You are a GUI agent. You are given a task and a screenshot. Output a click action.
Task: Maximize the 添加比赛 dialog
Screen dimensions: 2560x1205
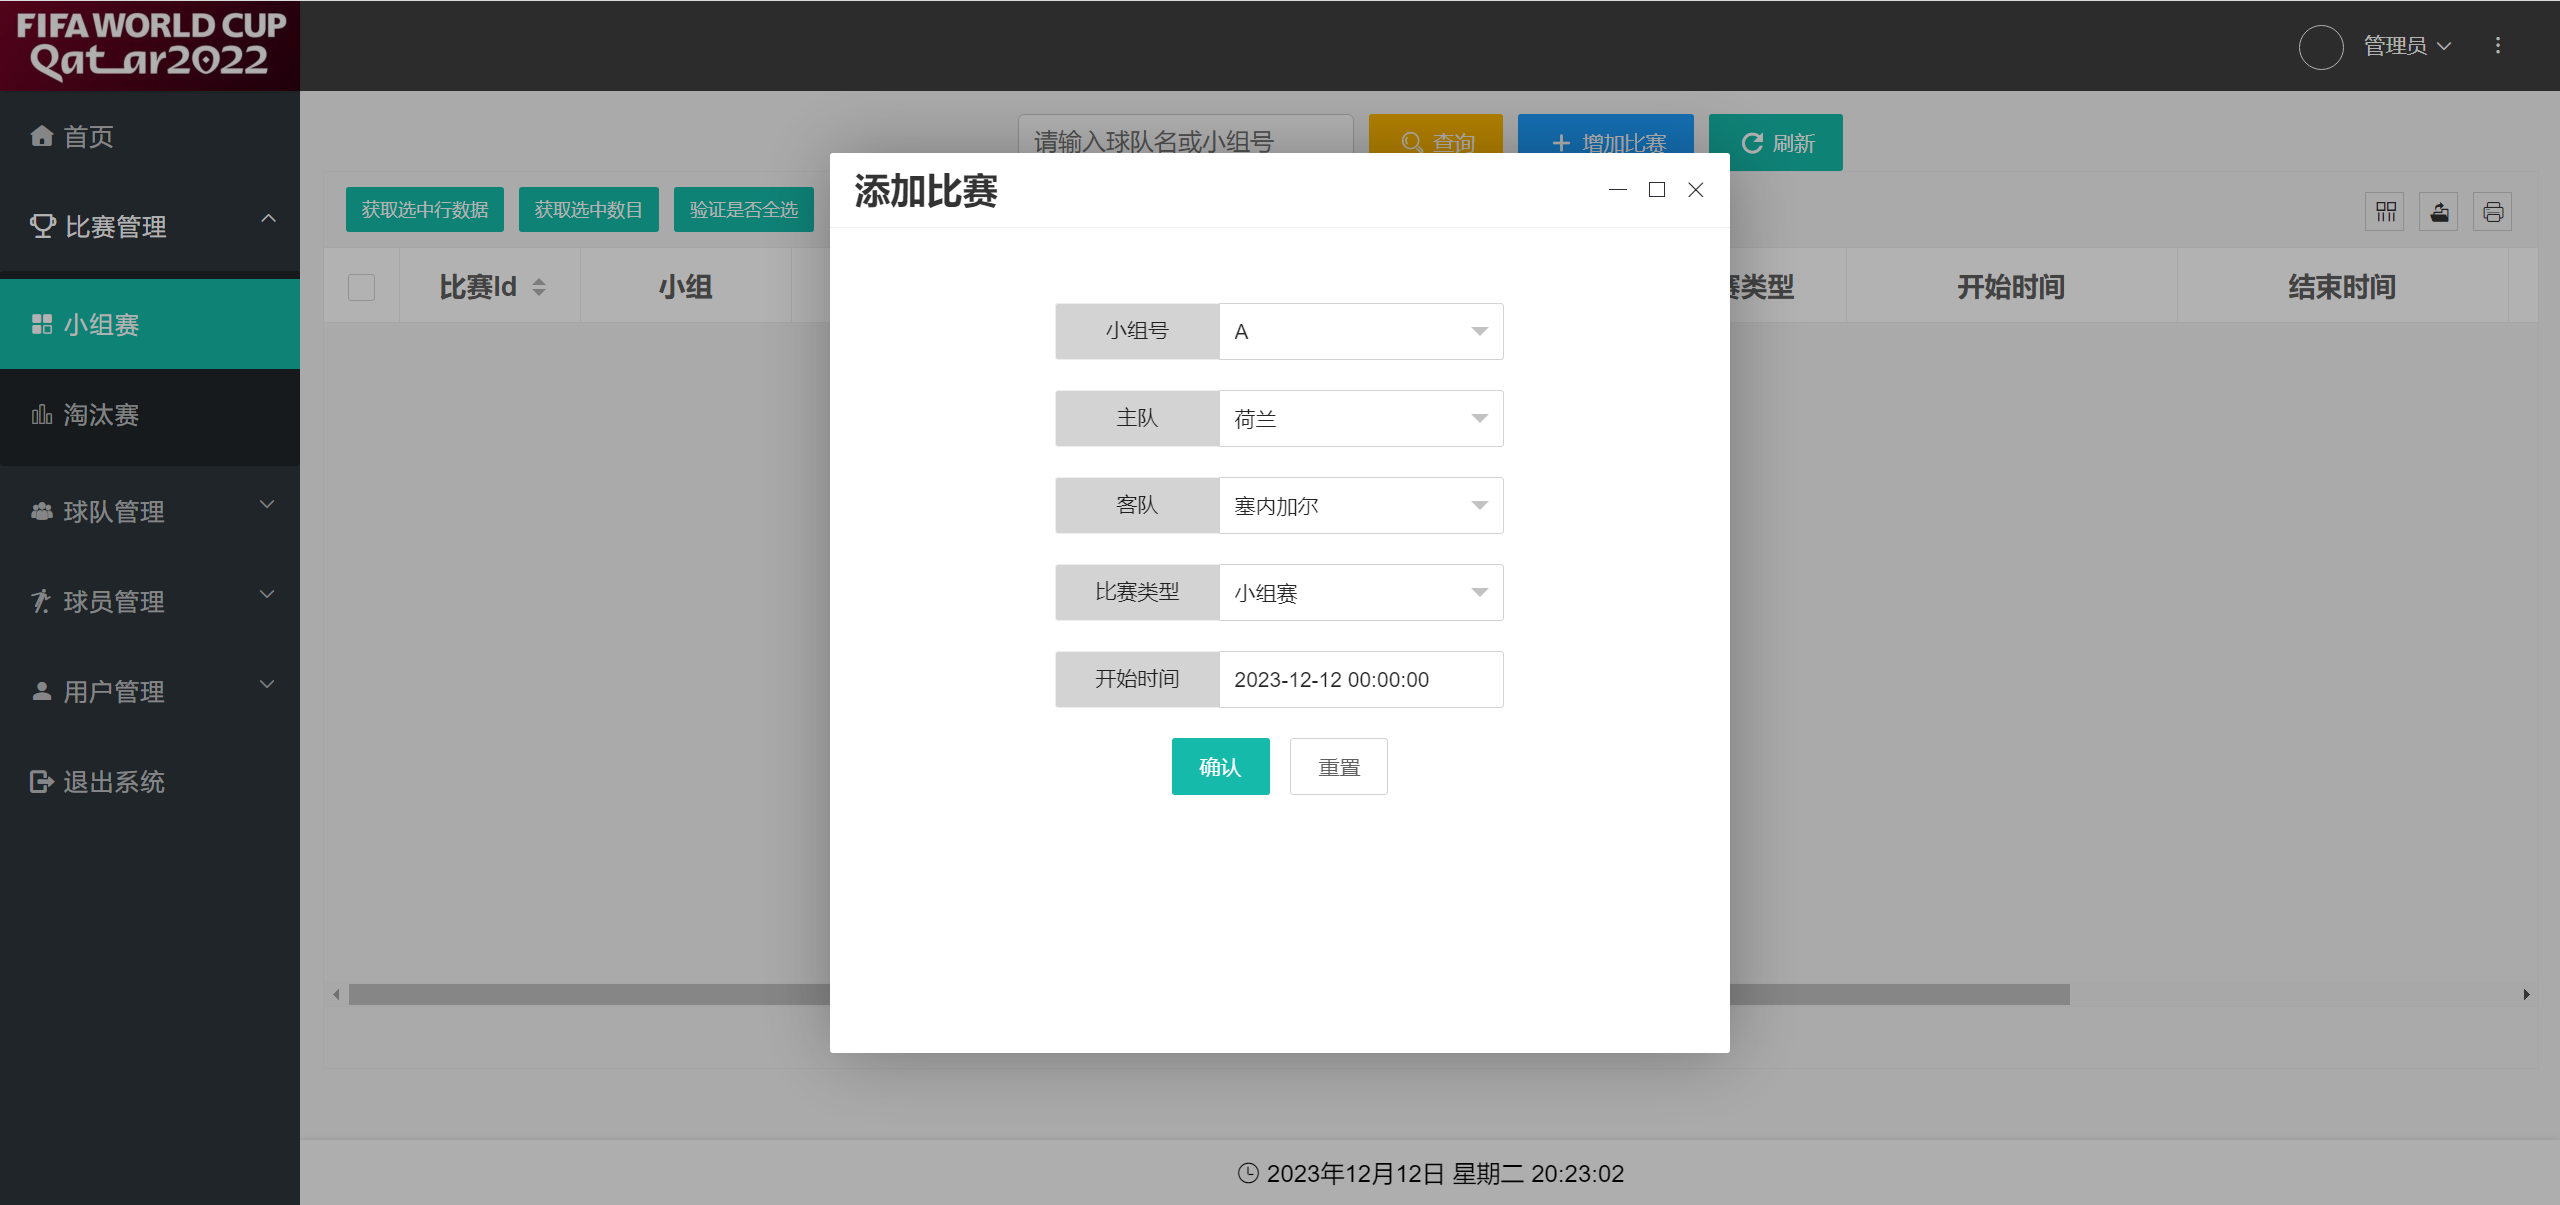point(1656,190)
